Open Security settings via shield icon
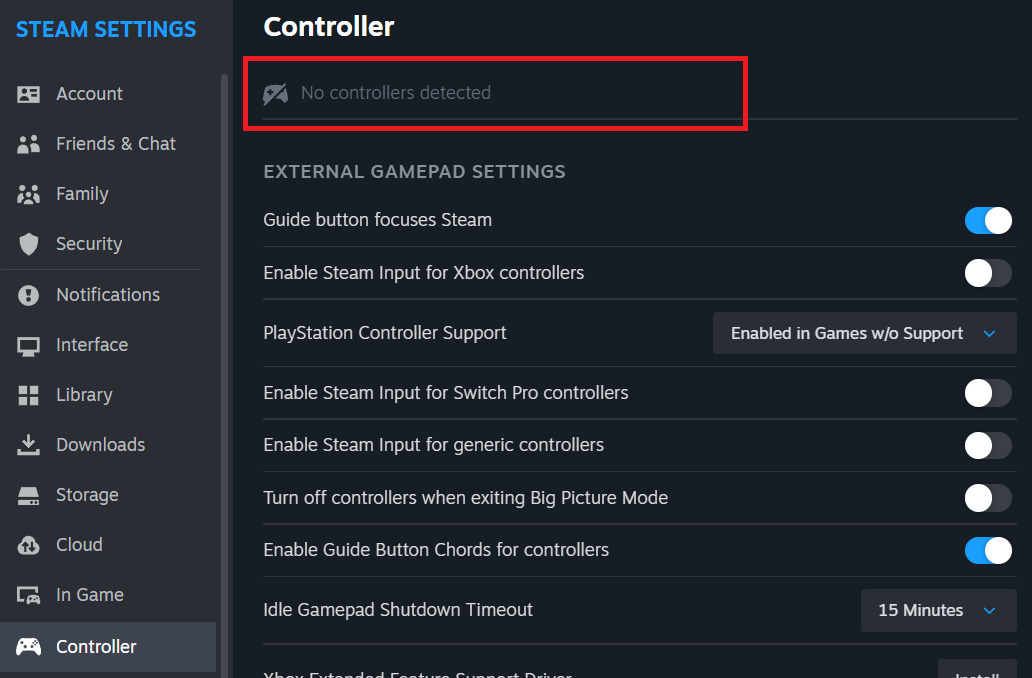This screenshot has width=1032, height=678. tap(29, 243)
